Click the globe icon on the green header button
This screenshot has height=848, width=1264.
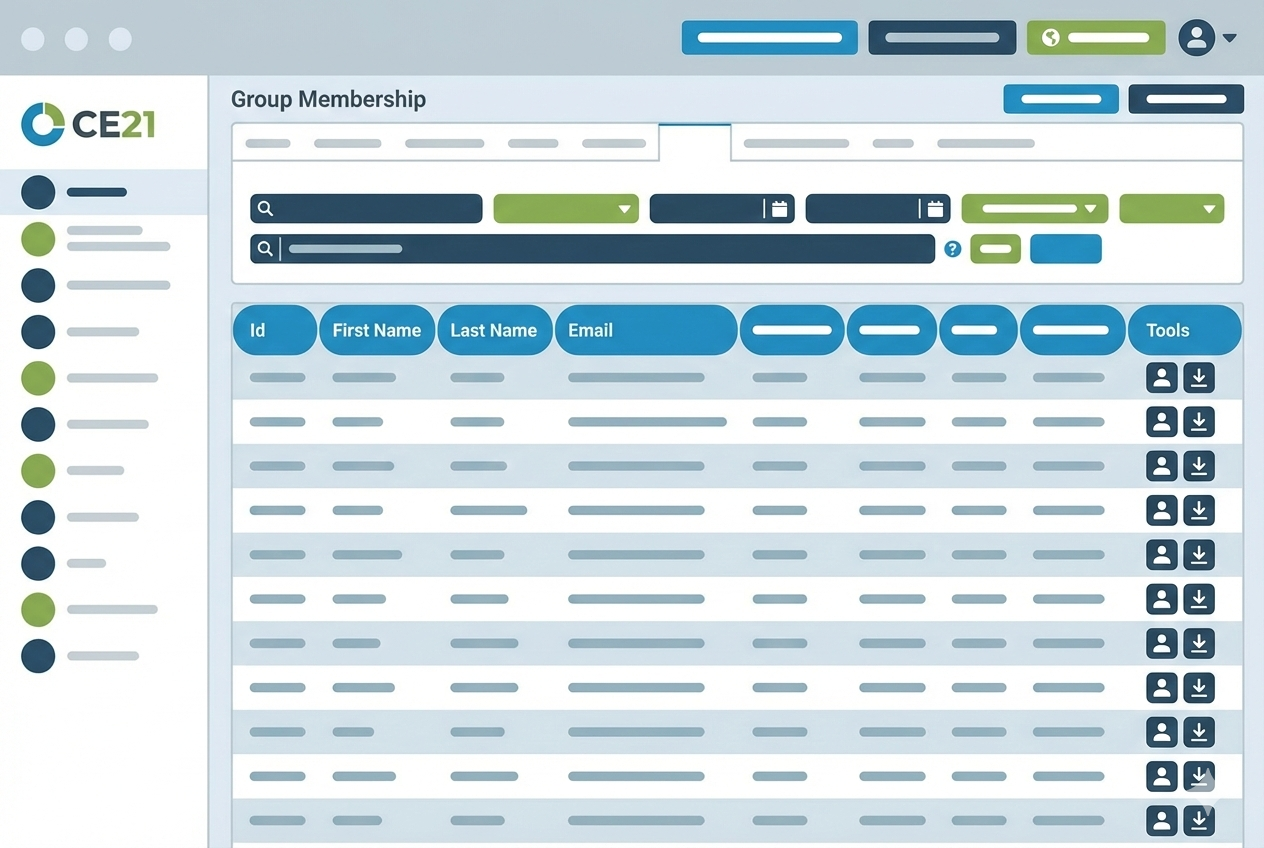(x=1051, y=36)
